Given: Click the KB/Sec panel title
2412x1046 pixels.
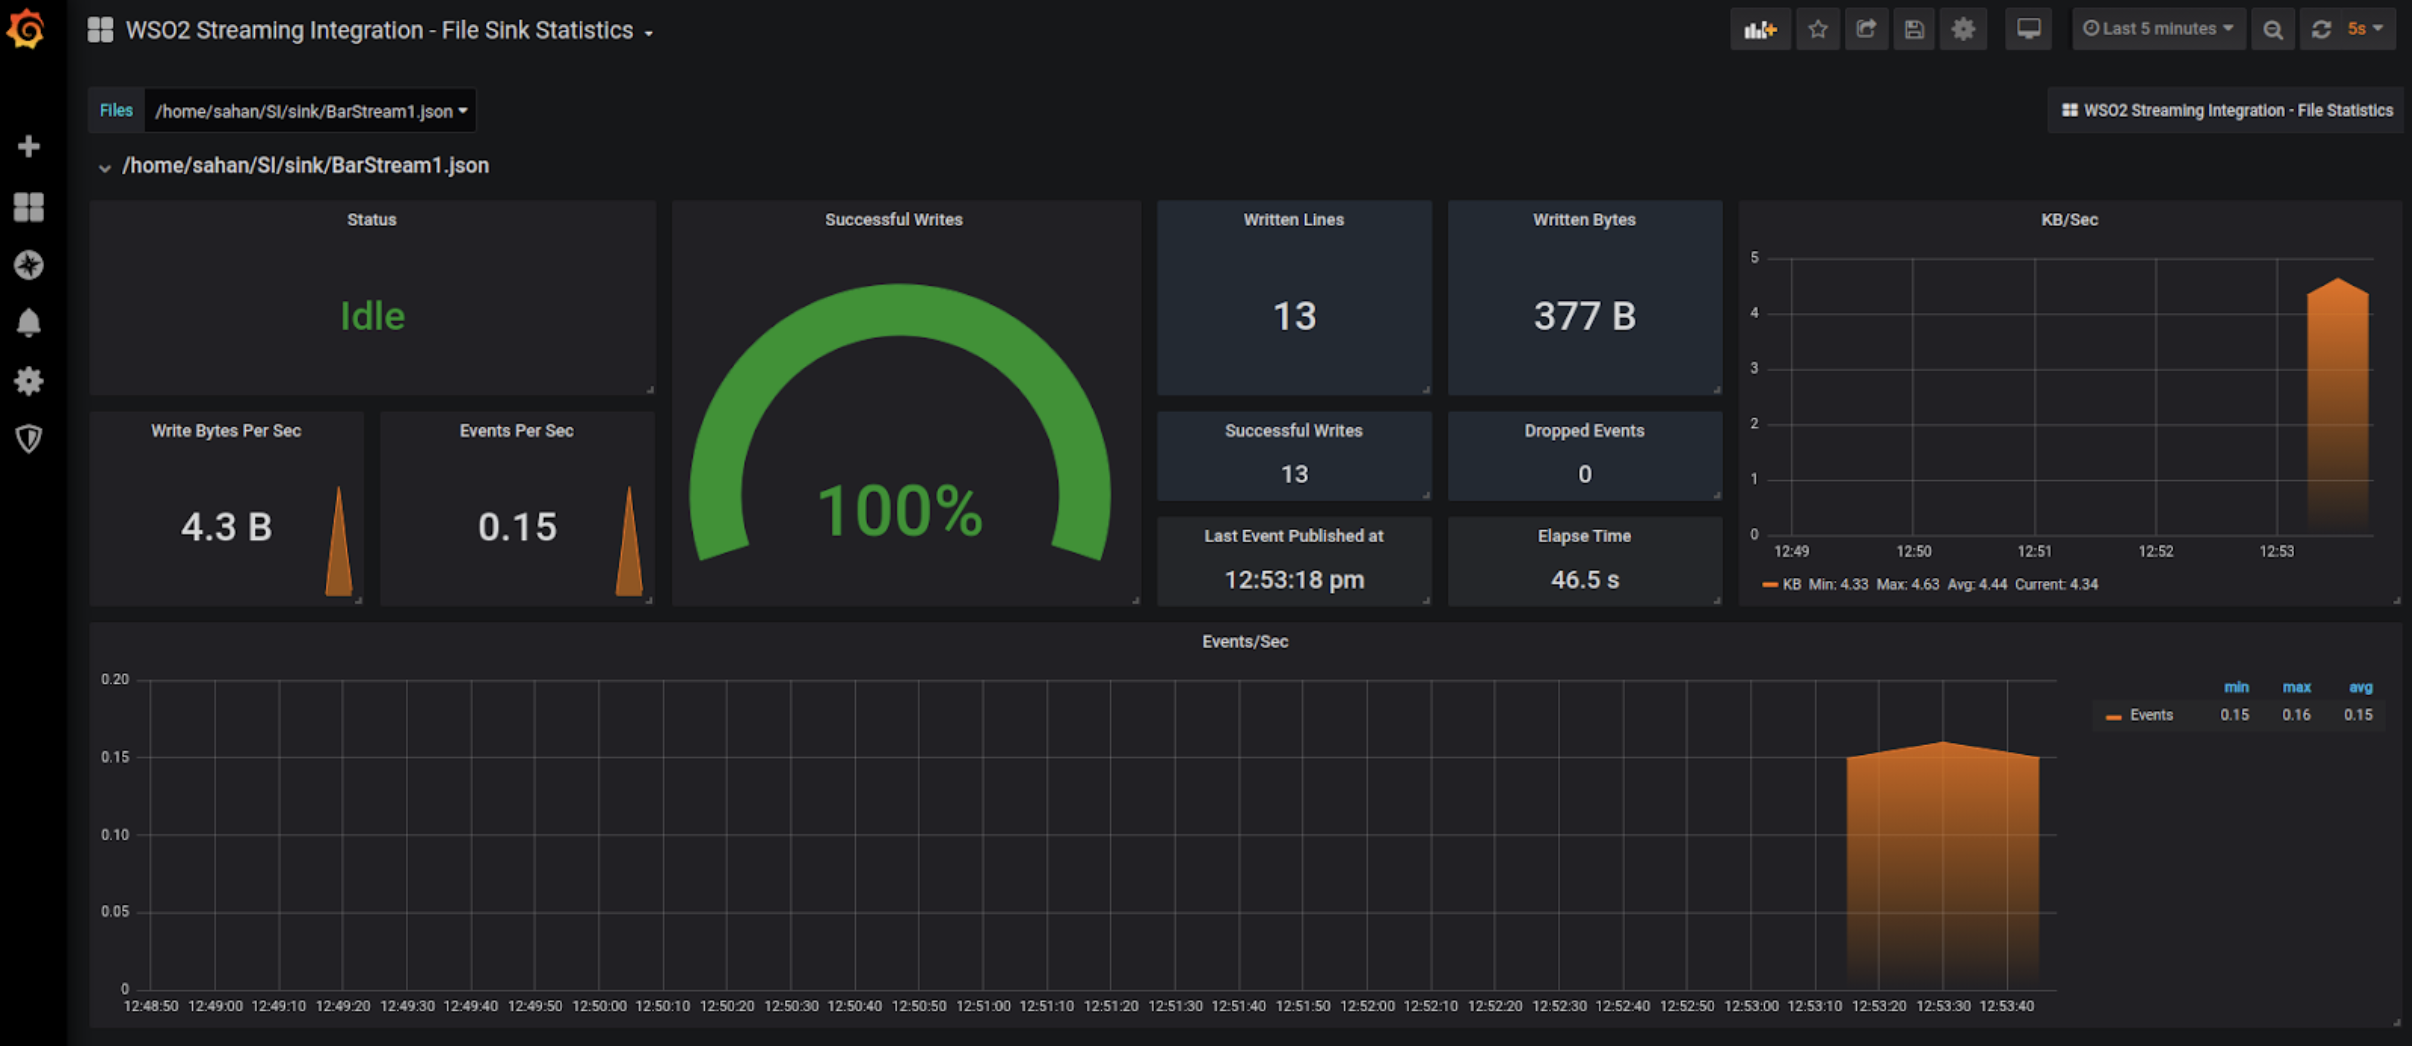Looking at the screenshot, I should click(x=2069, y=220).
